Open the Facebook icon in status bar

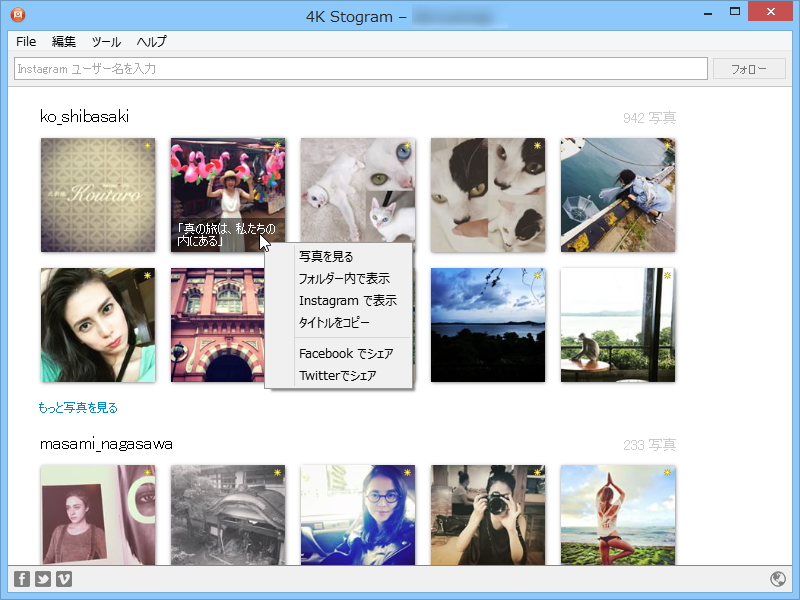22,579
